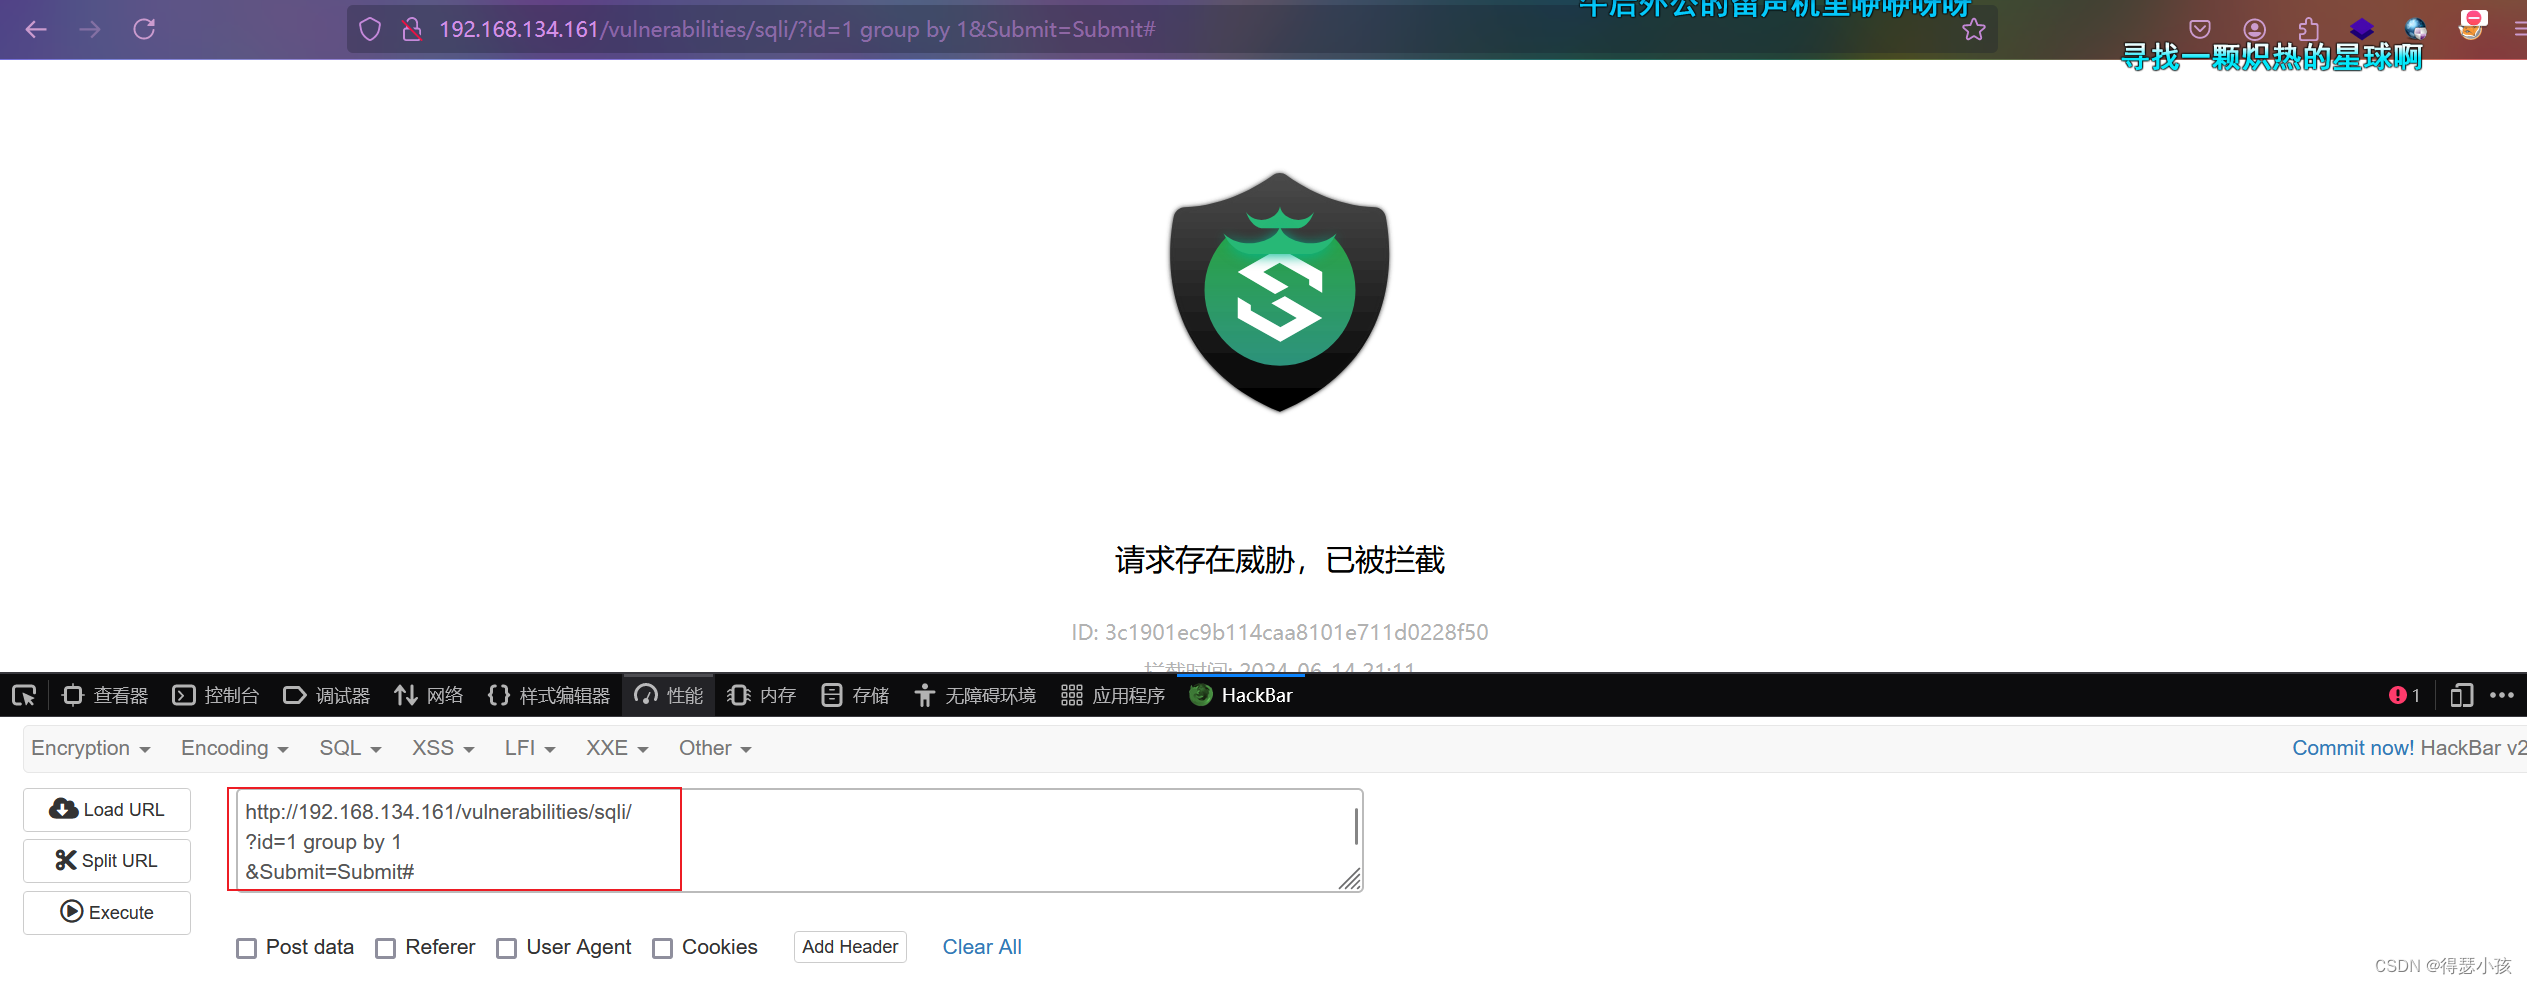The width and height of the screenshot is (2527, 984).
Task: Grab the textarea resize handle
Action: (x=1350, y=879)
